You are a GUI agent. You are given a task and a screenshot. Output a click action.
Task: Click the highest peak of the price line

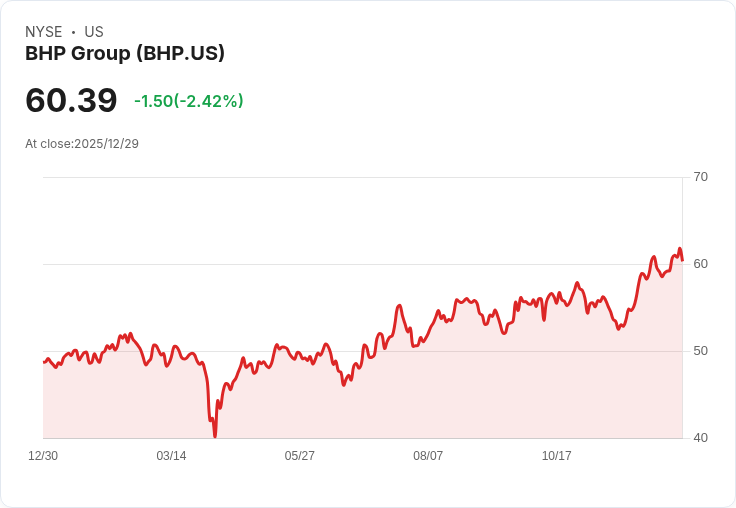(x=679, y=250)
